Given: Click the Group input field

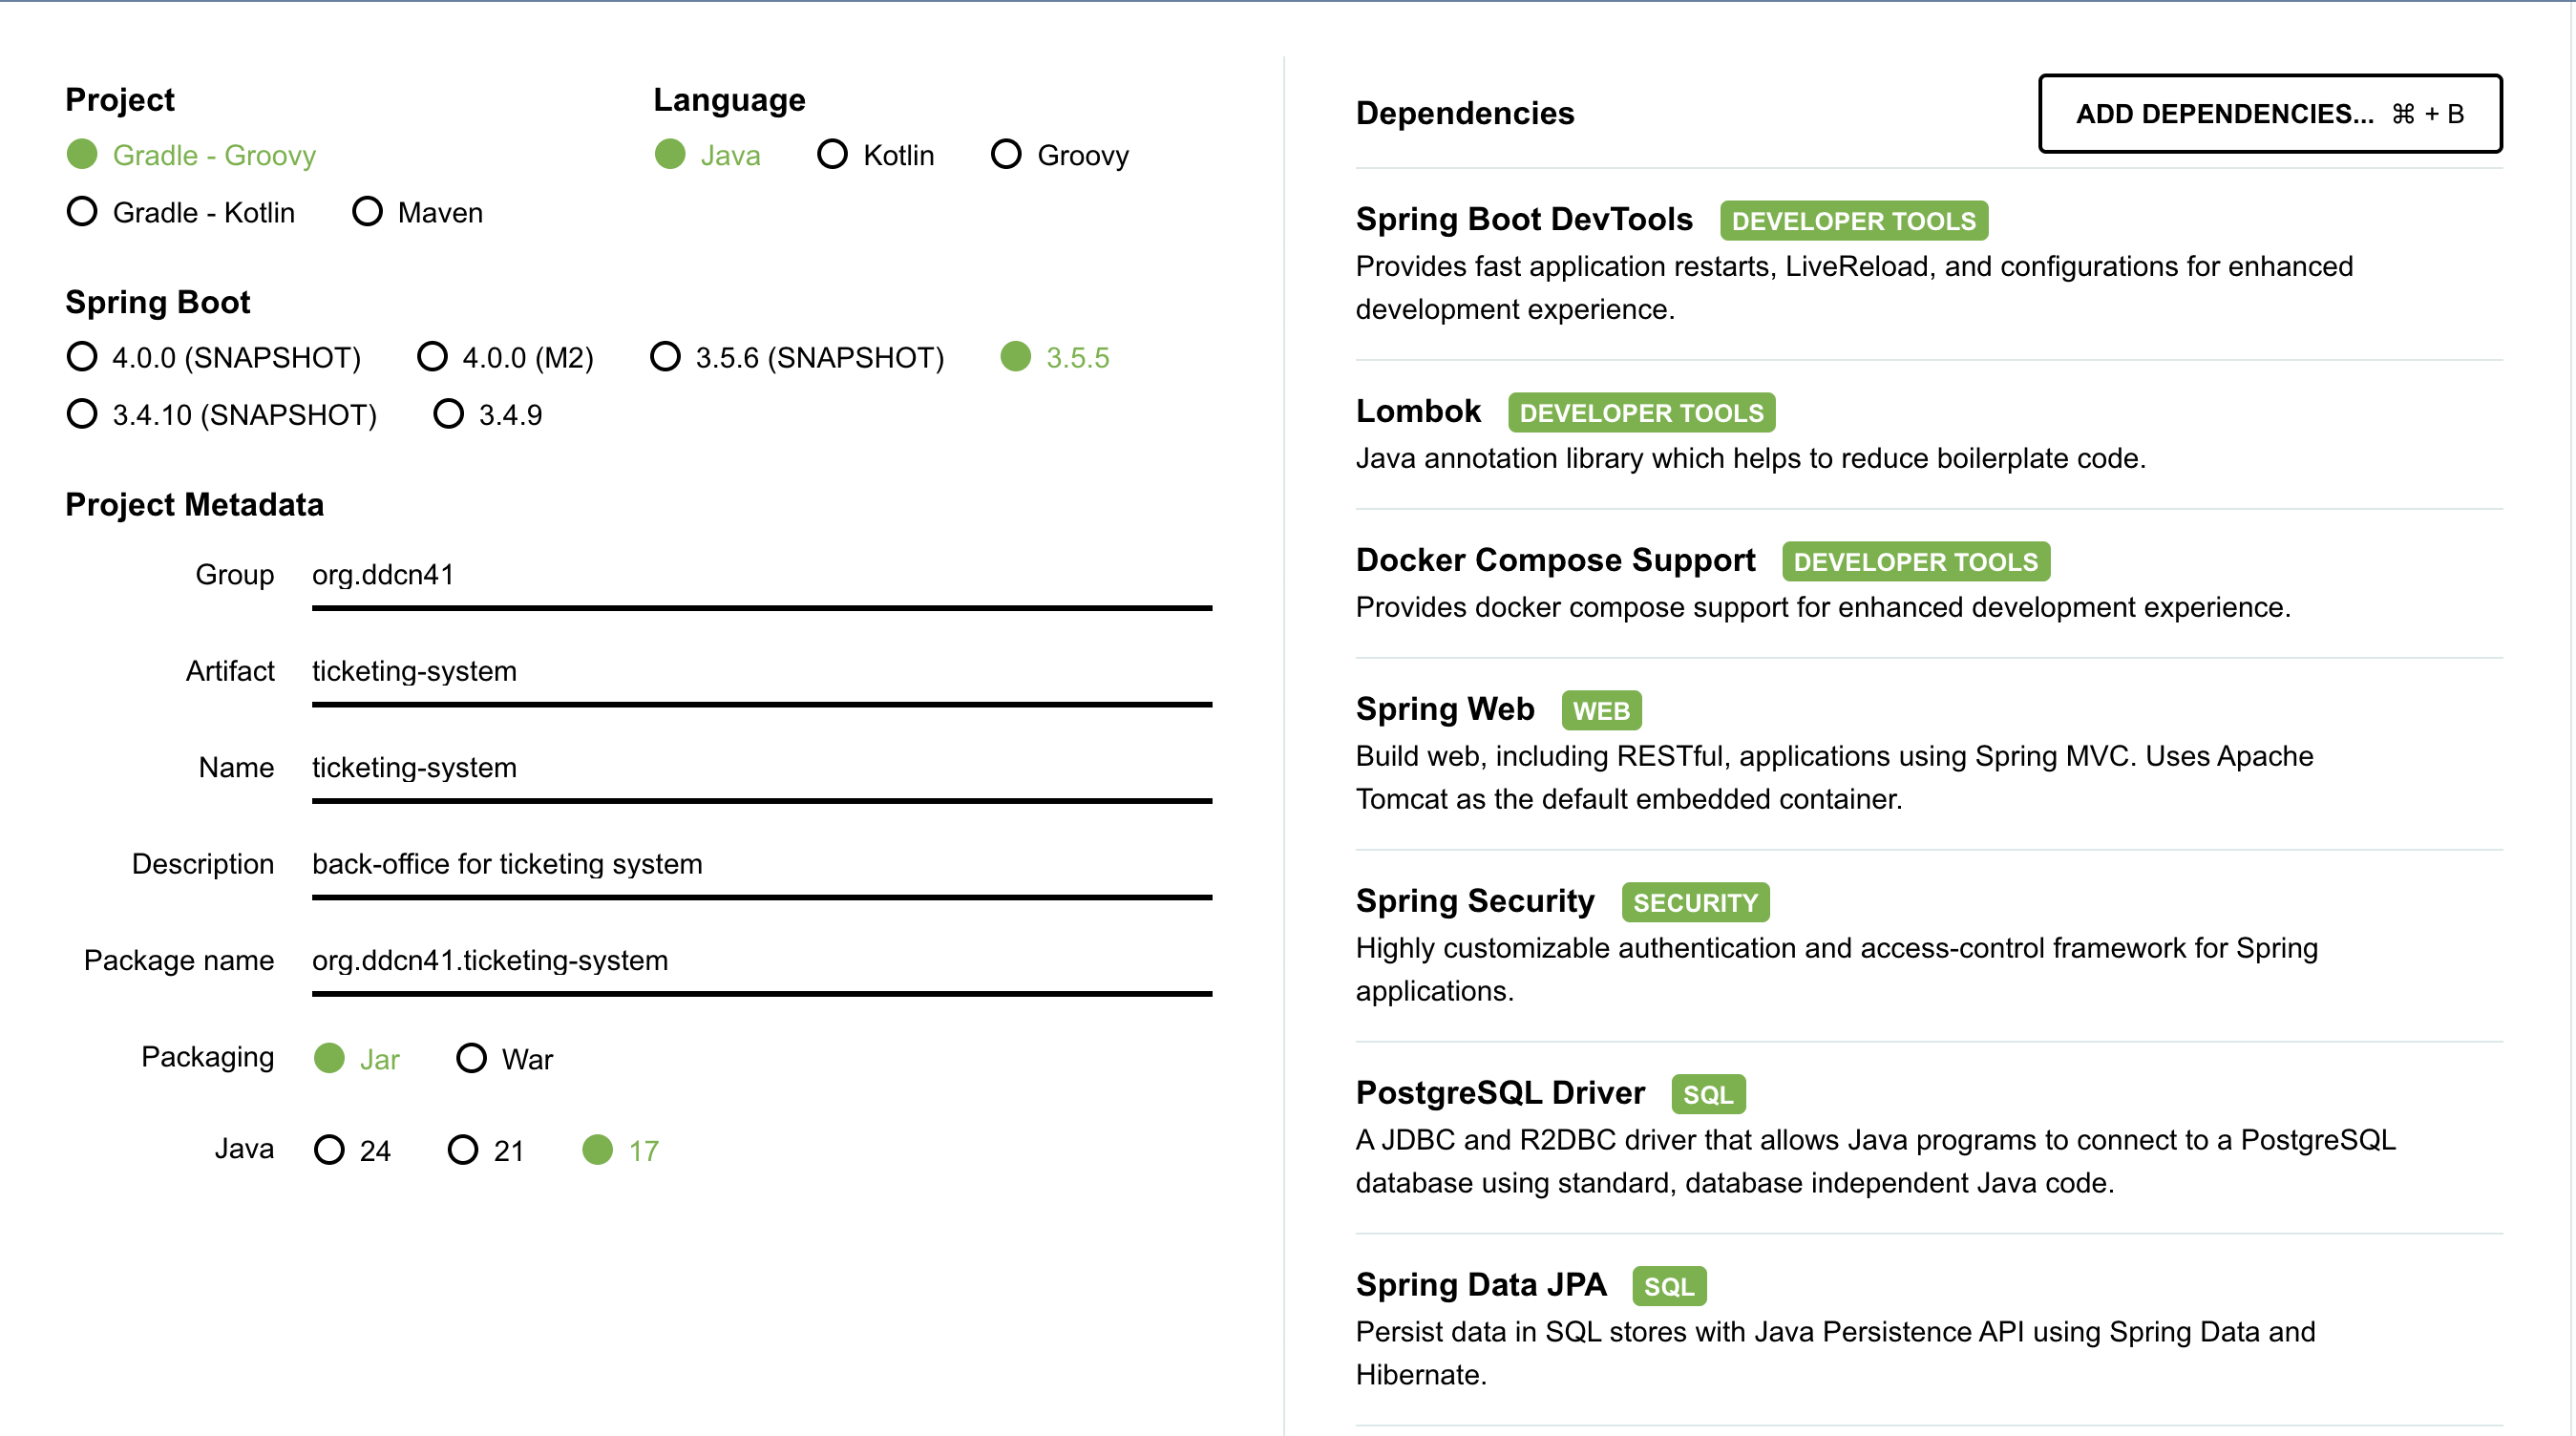Looking at the screenshot, I should click(760, 575).
